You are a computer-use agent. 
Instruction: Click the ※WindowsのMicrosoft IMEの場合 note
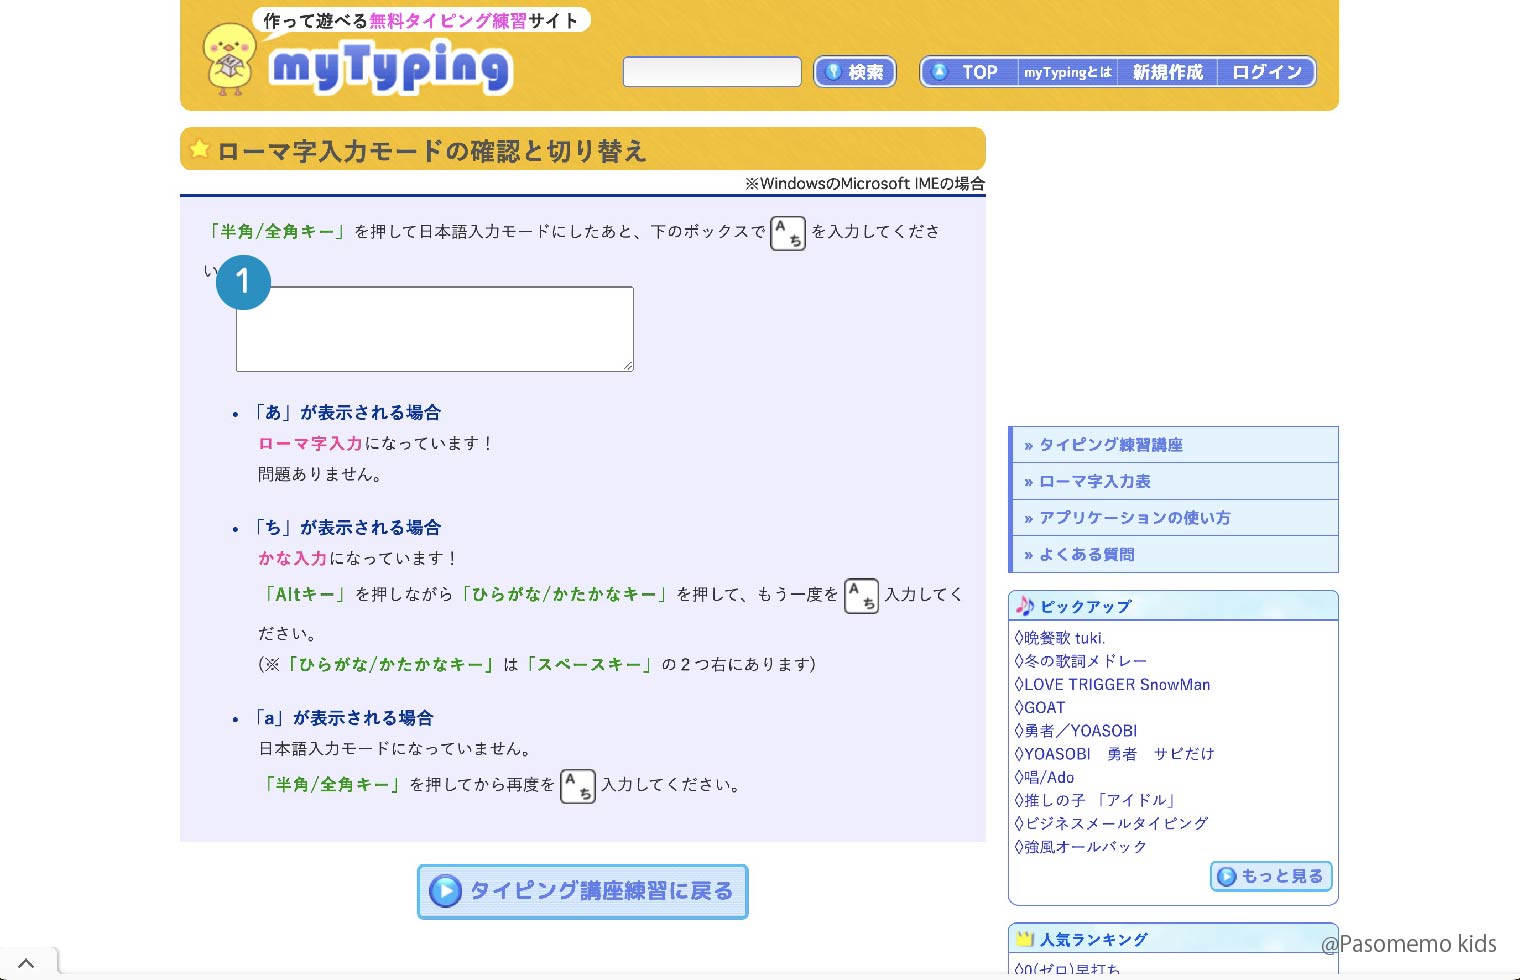[865, 184]
